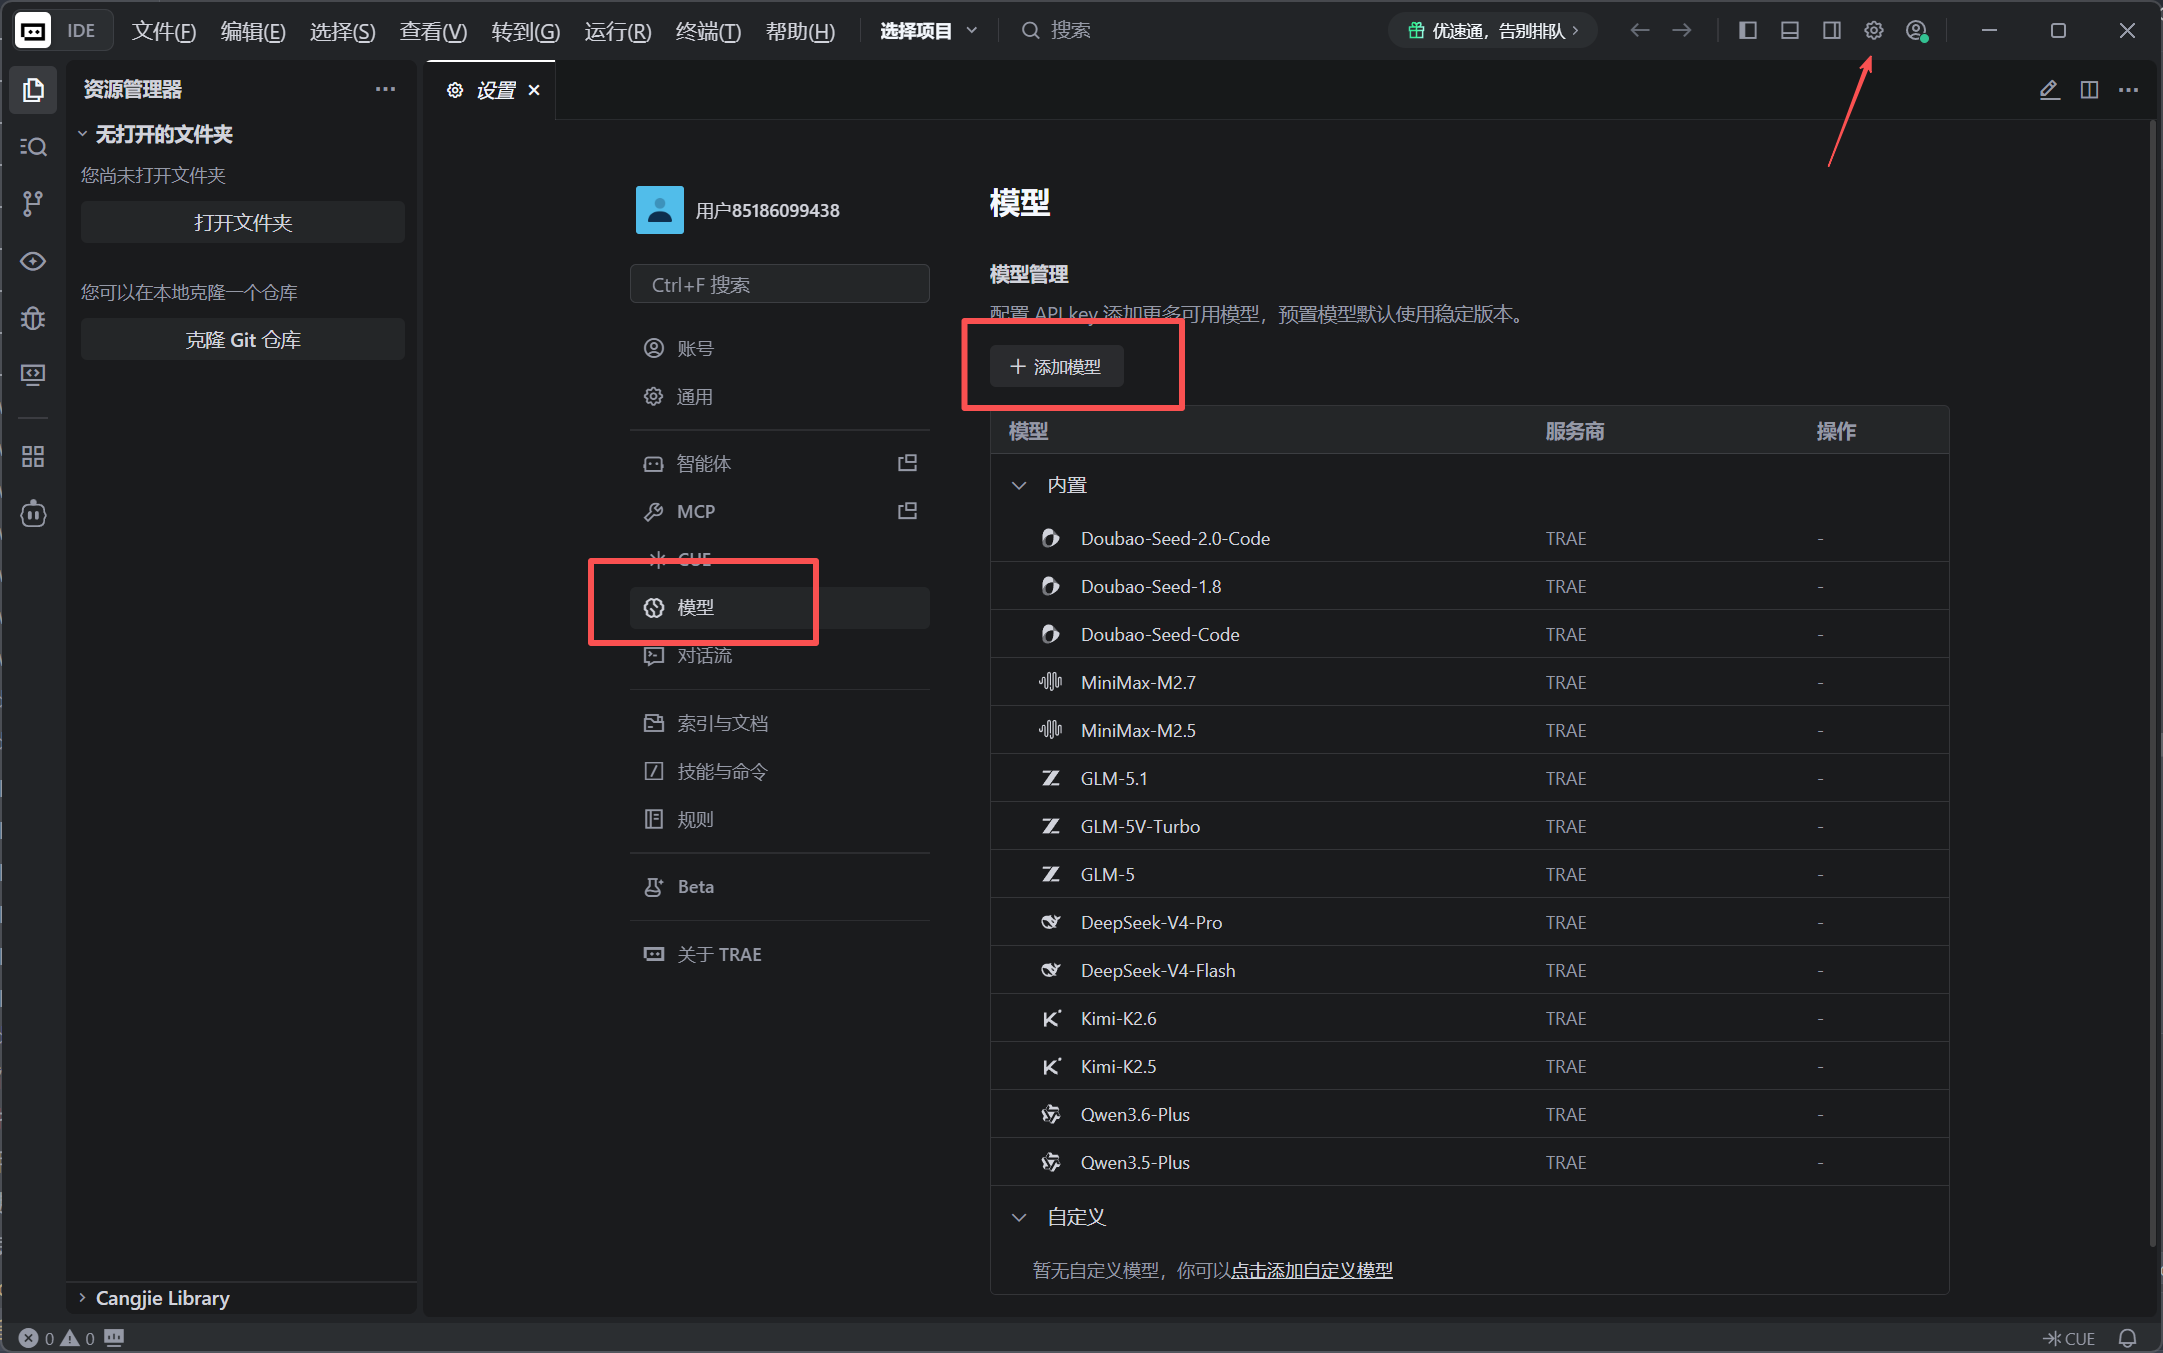
Task: Click the settings vertical scrollbar
Action: [2152, 683]
